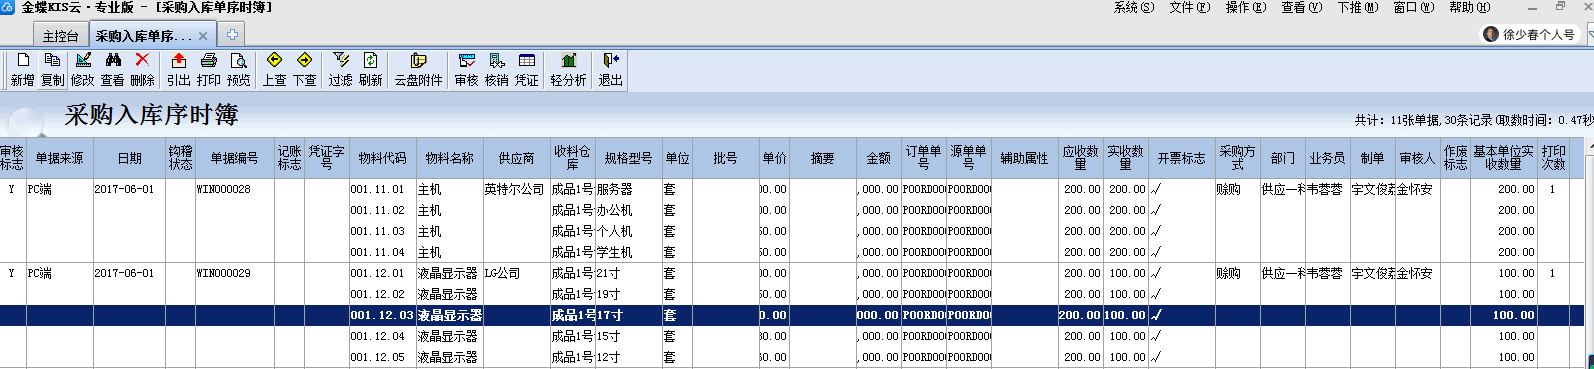
Task: Open the 查看(V) menu
Action: click(1302, 7)
